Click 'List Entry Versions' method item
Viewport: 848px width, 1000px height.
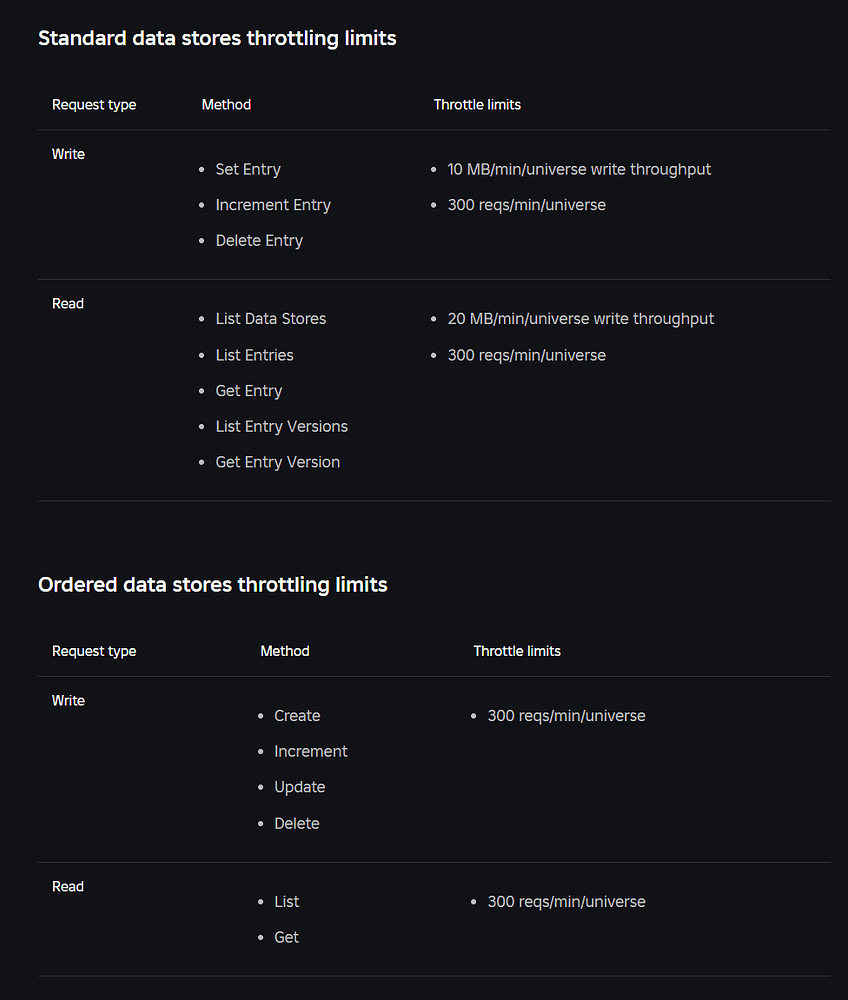281,427
